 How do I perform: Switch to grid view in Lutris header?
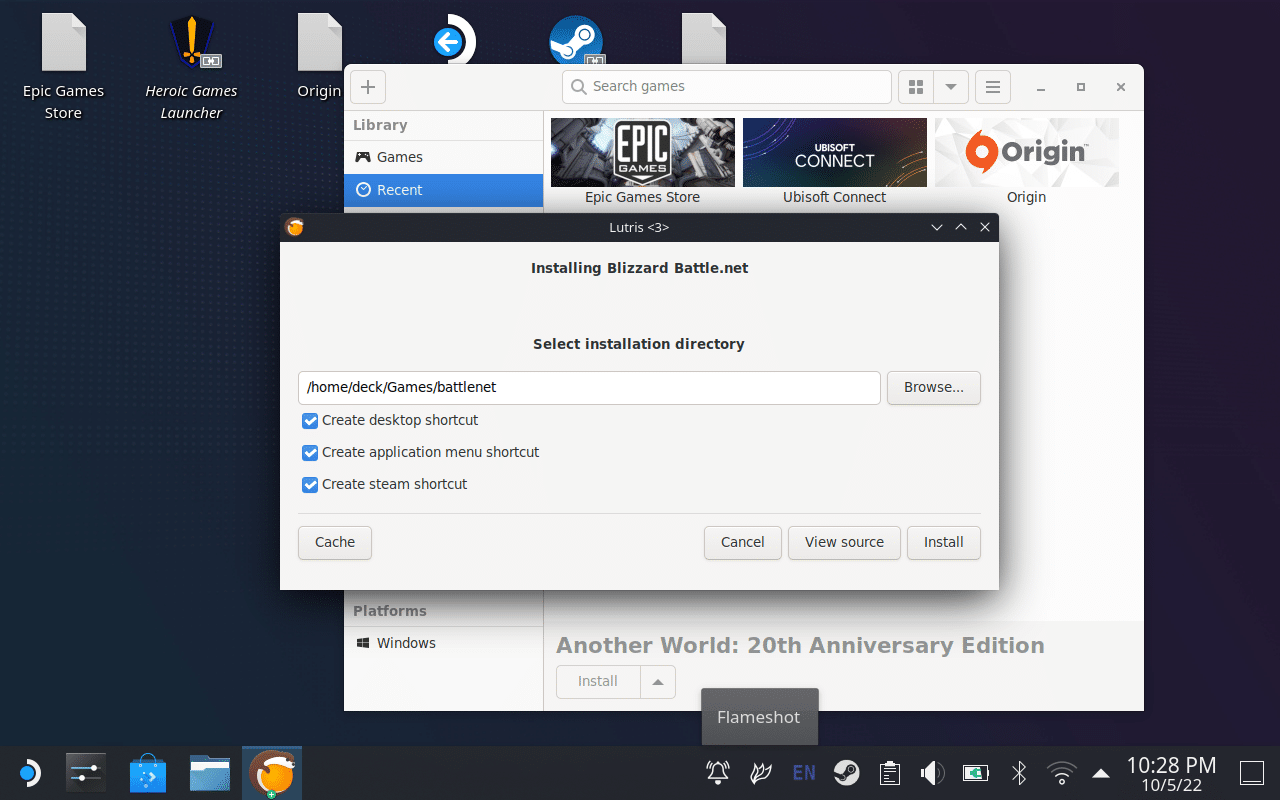[915, 87]
